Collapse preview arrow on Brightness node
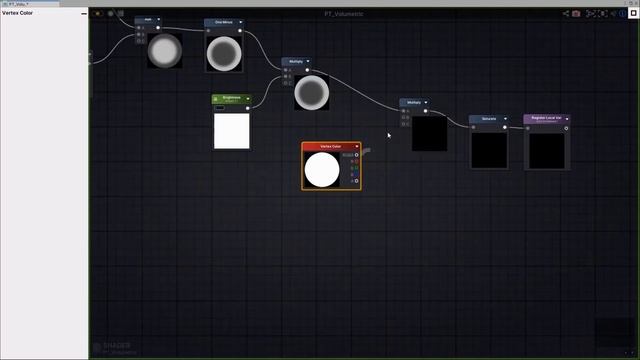The width and height of the screenshot is (640, 360). [x=248, y=99]
